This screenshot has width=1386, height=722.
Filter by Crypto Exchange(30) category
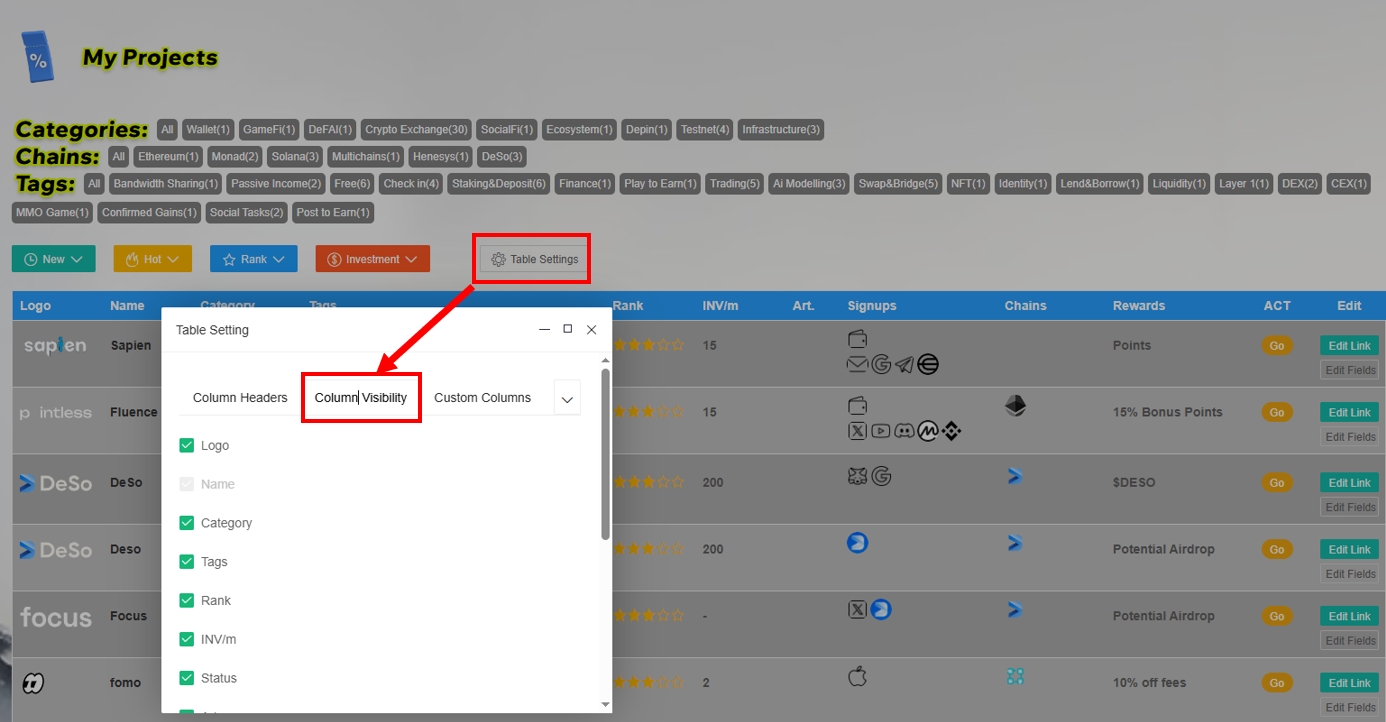coord(416,130)
